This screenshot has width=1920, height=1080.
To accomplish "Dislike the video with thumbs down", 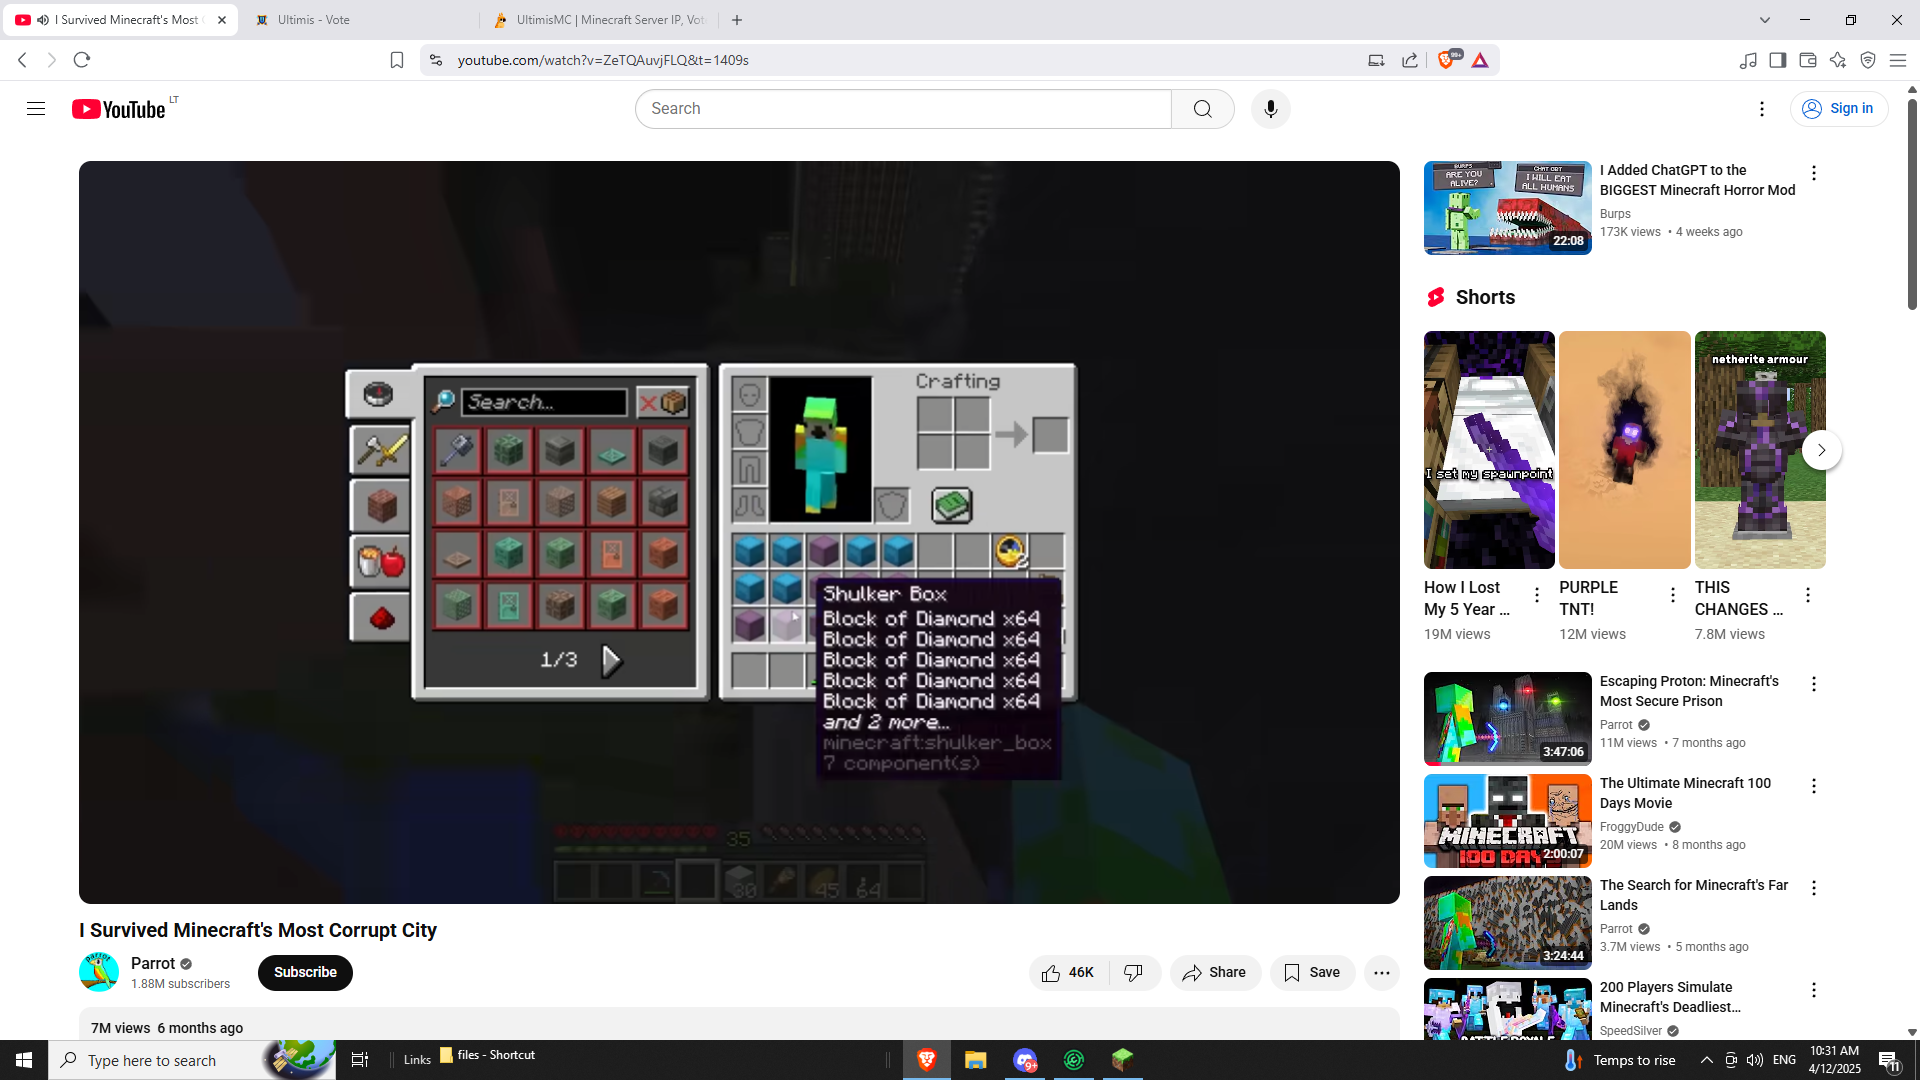I will (1133, 972).
